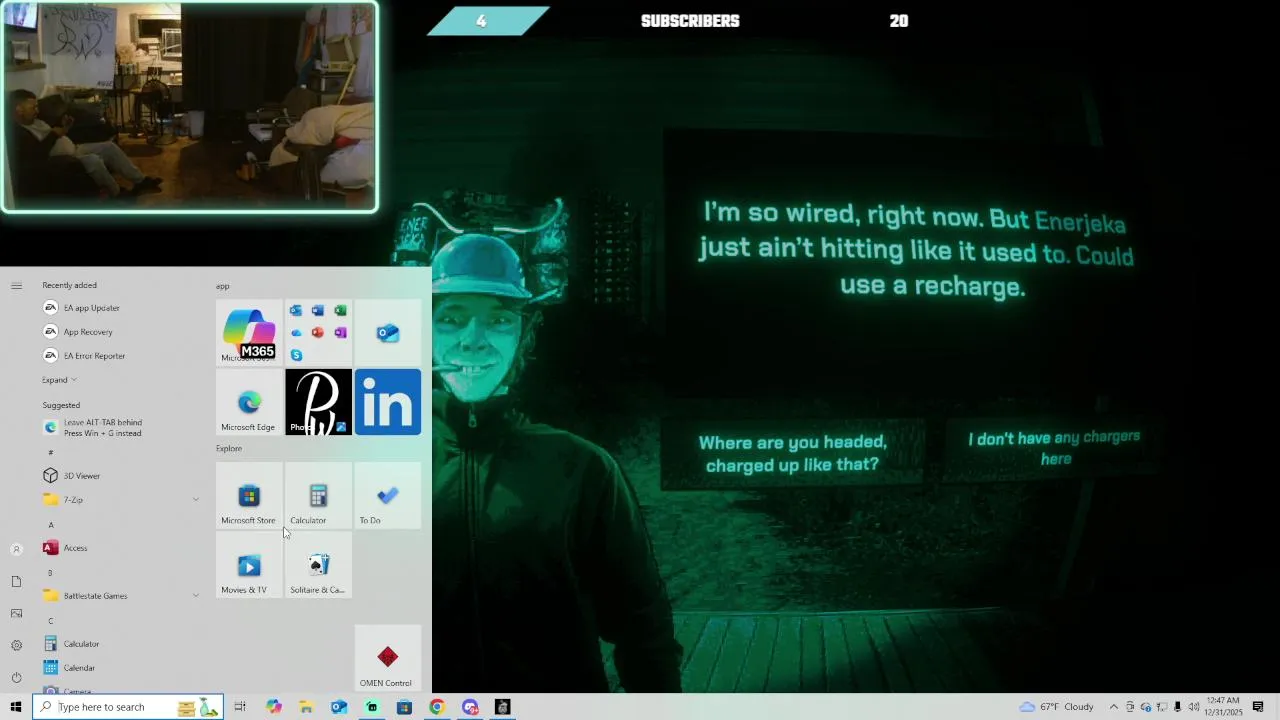Choose "Where are you headed, charged up like that?"
This screenshot has height=720, width=1280.
(x=792, y=453)
